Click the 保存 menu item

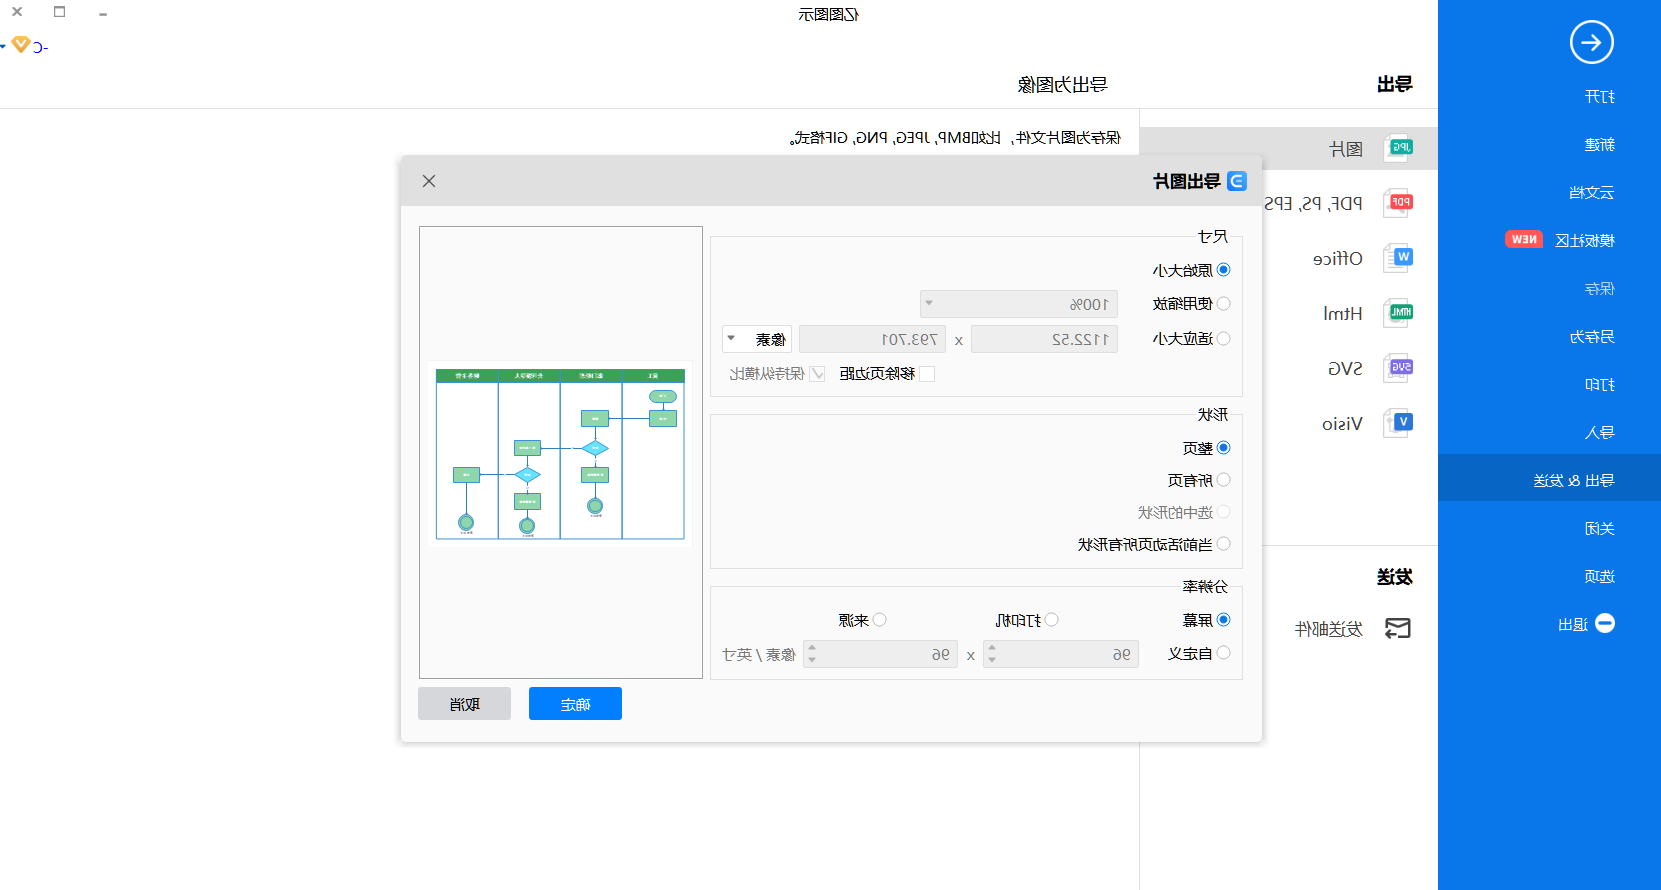coord(1599,289)
